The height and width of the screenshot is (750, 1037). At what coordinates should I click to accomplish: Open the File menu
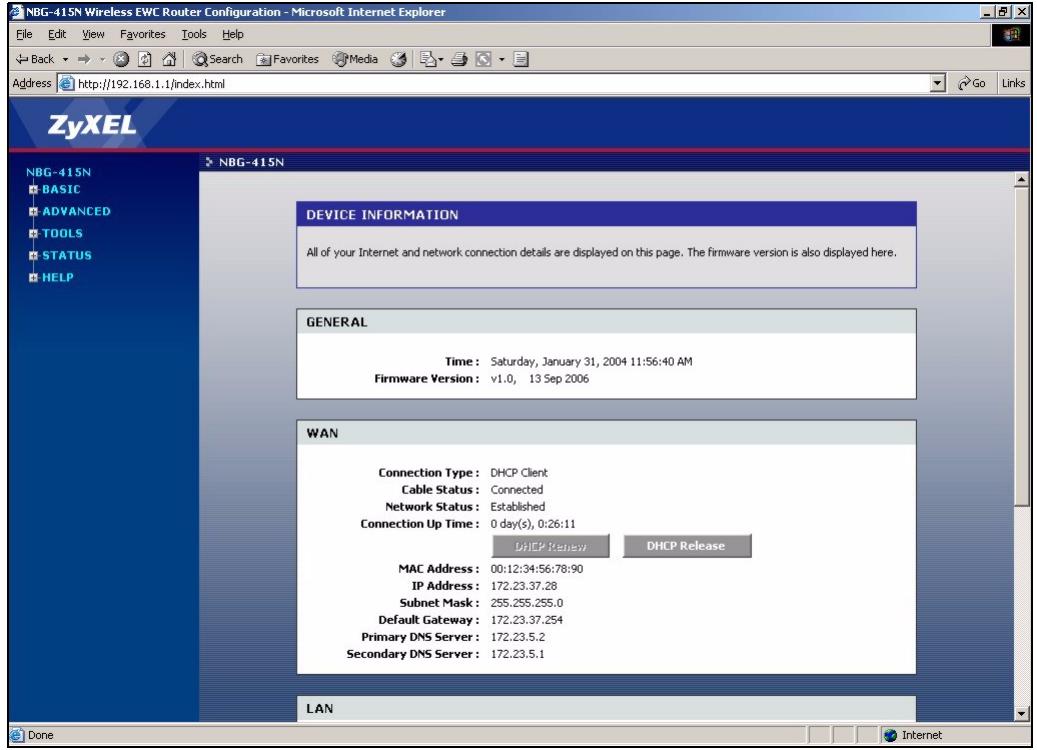(24, 34)
